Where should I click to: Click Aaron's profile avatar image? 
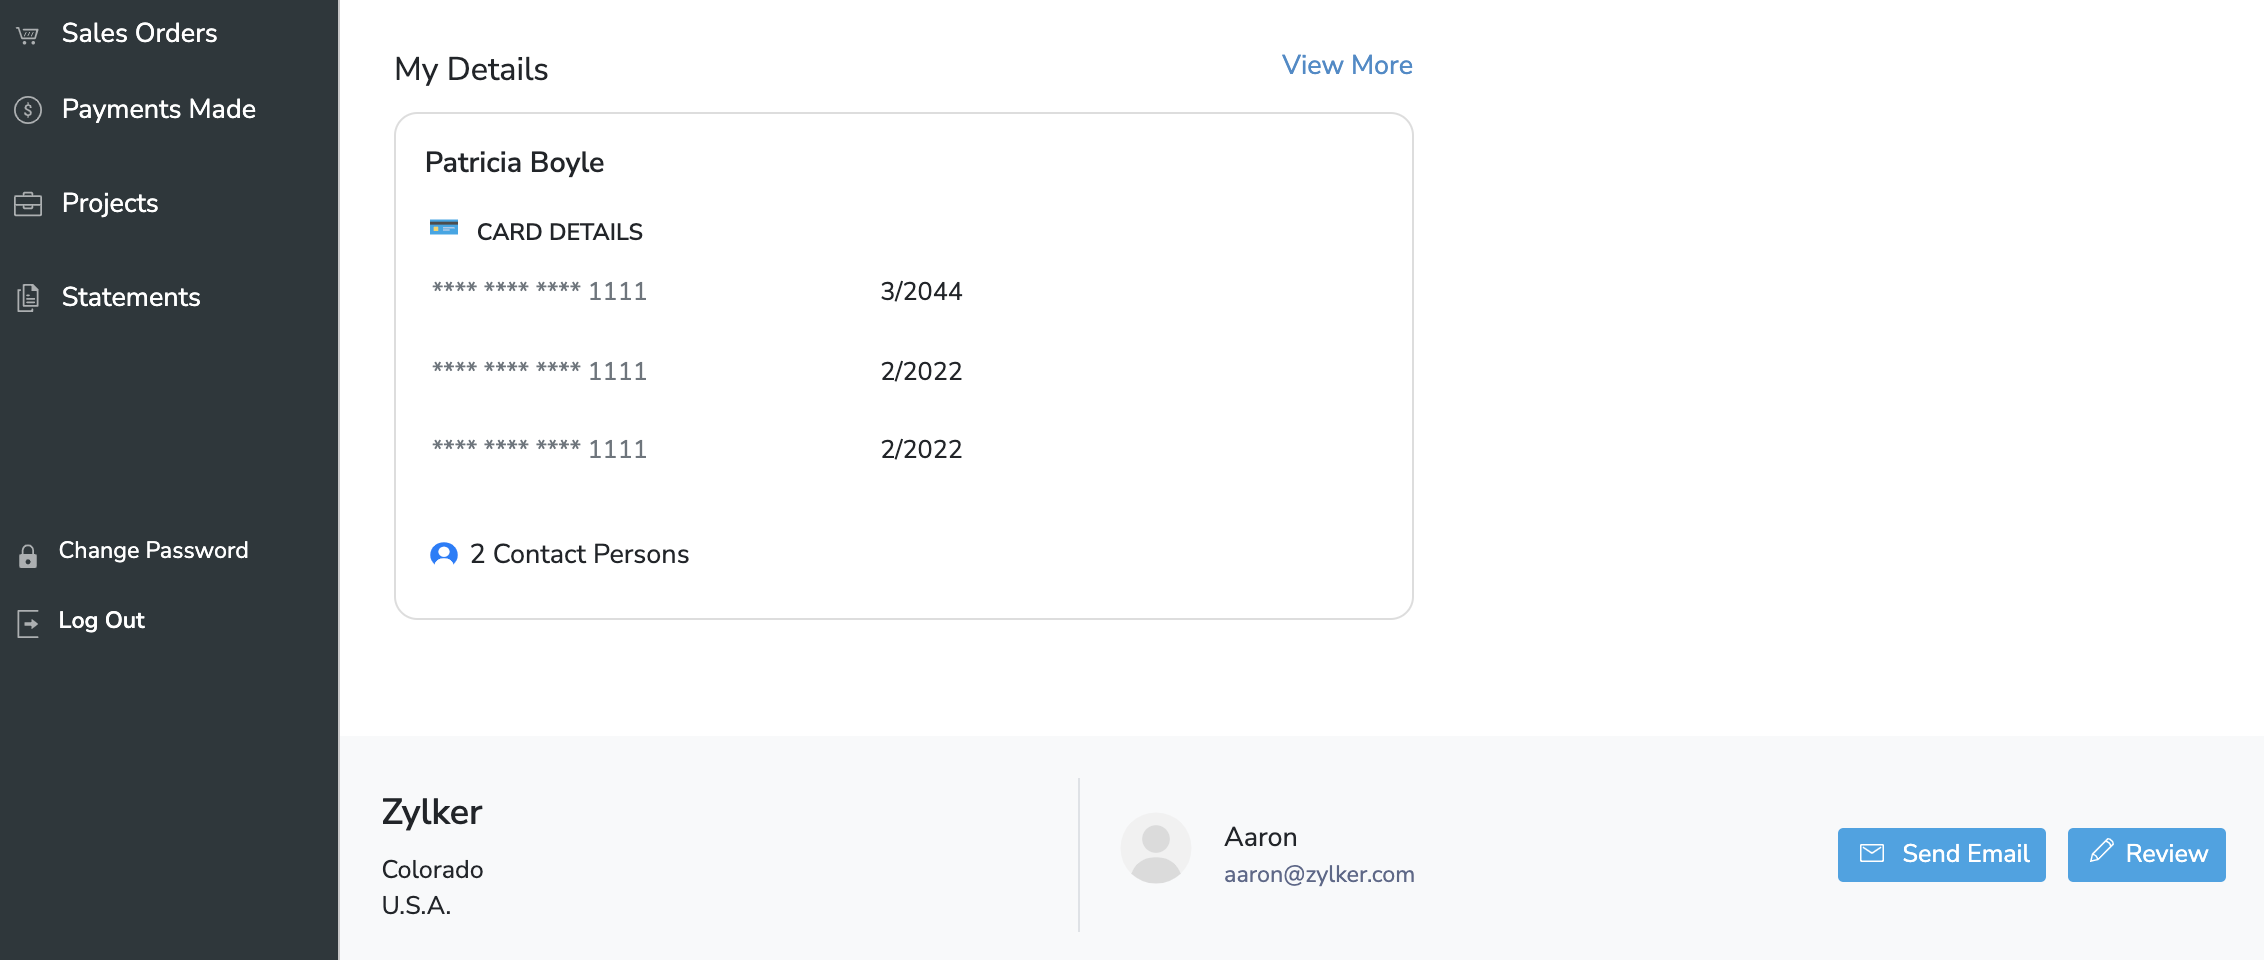1157,847
